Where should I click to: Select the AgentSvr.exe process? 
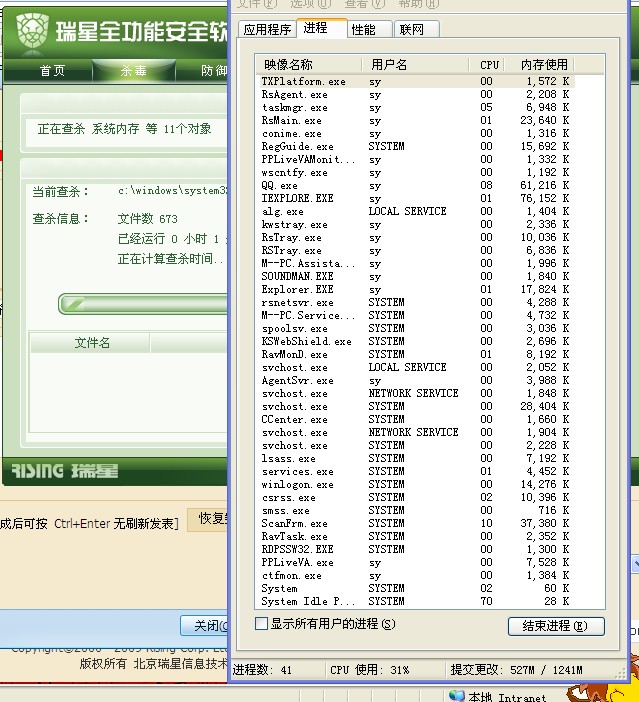(415, 380)
